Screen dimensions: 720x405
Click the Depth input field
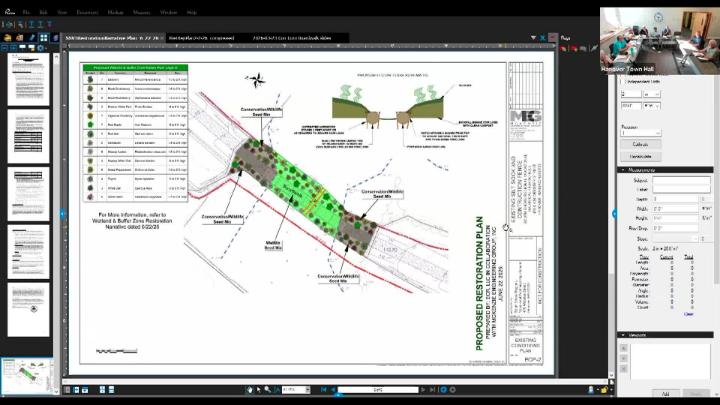coord(675,199)
